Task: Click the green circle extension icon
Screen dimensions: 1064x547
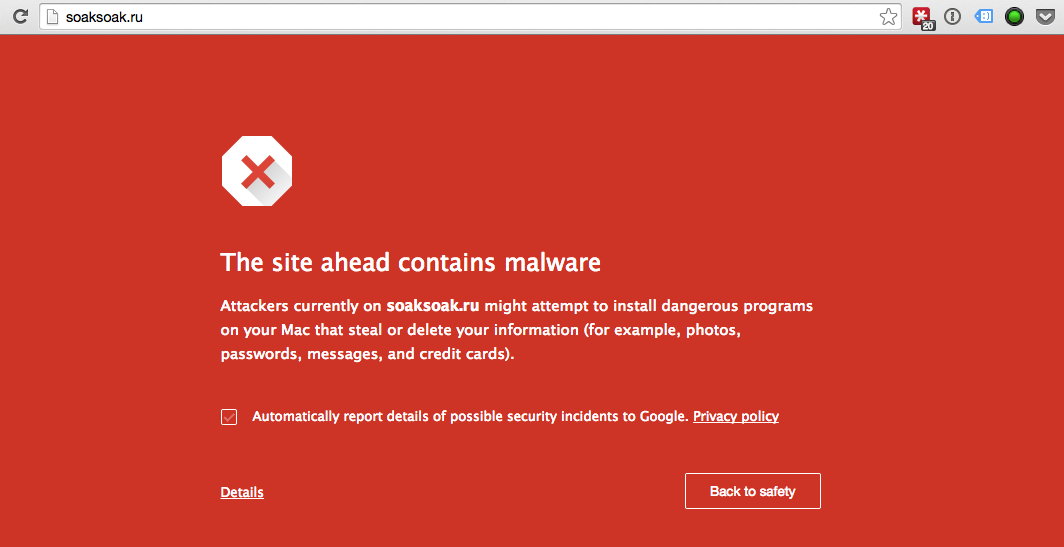Action: click(x=1015, y=17)
